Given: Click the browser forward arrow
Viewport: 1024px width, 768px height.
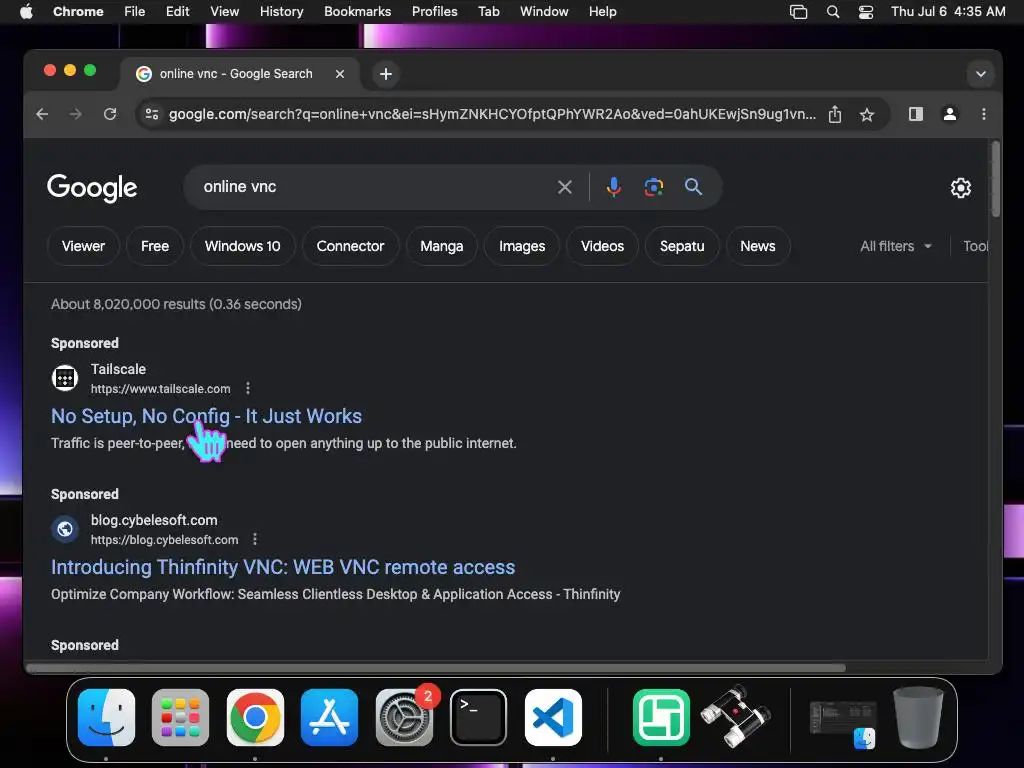Looking at the screenshot, I should 76,114.
